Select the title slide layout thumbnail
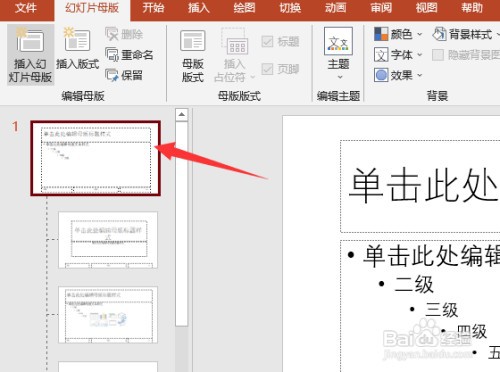Viewport: 500px width, 372px height. click(x=108, y=240)
